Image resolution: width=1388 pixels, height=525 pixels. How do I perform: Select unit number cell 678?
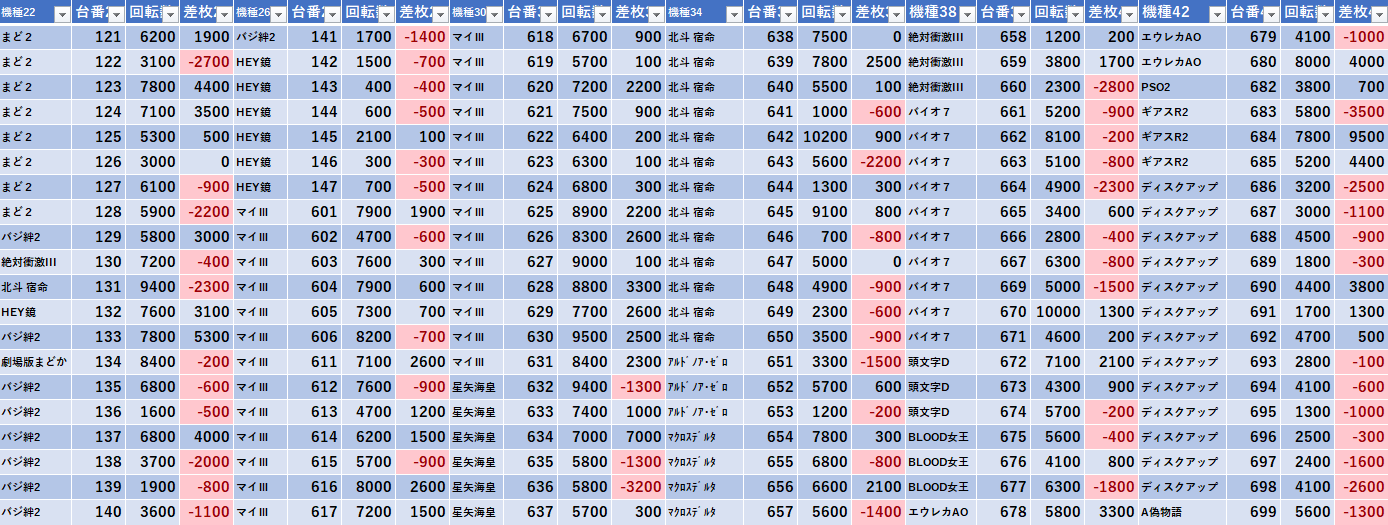pyautogui.click(x=1004, y=512)
